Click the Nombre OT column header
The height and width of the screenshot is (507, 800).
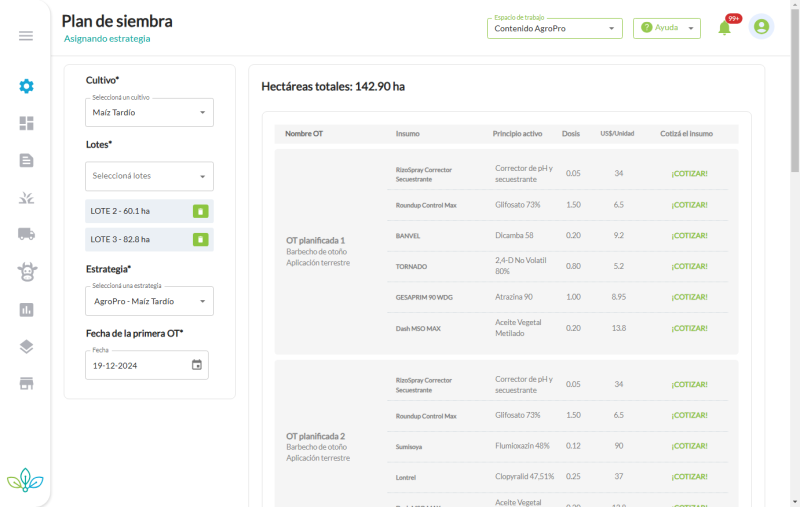pos(304,134)
